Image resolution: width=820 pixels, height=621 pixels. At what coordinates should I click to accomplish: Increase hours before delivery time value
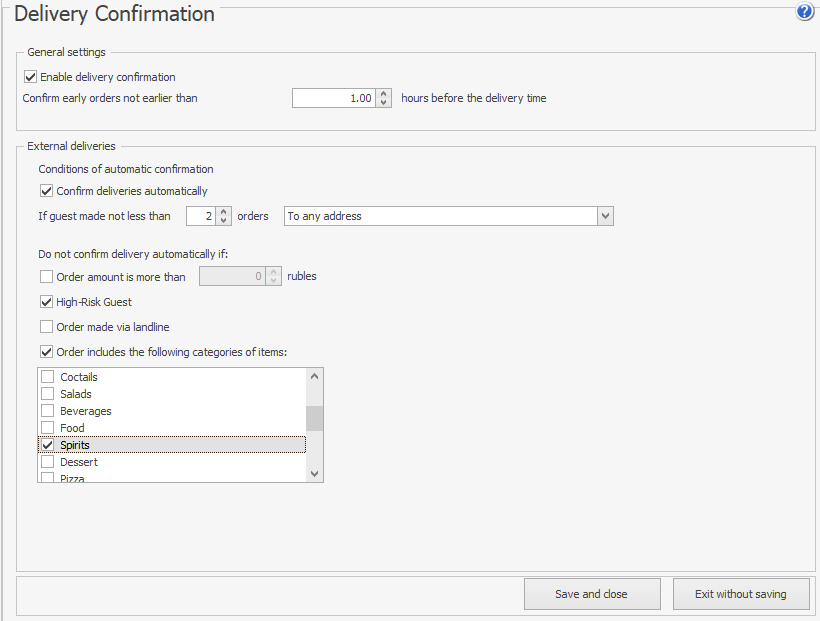point(384,94)
